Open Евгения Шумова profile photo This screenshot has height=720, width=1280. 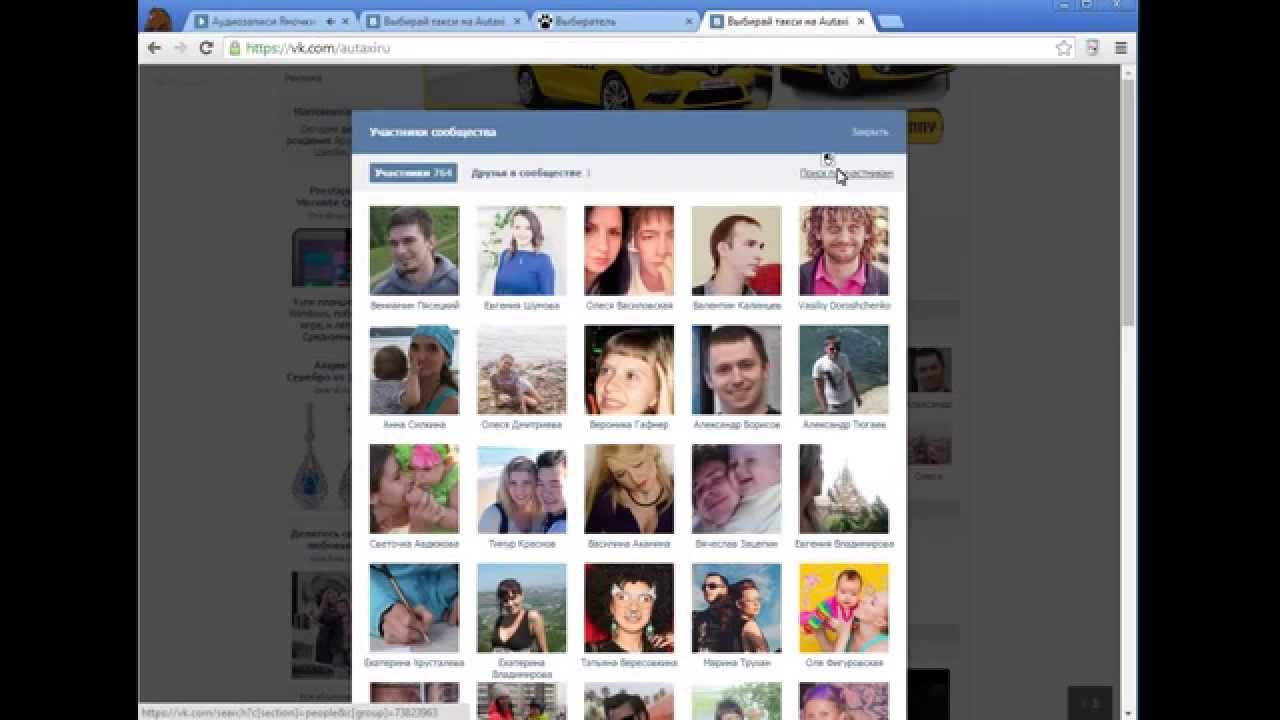point(521,250)
